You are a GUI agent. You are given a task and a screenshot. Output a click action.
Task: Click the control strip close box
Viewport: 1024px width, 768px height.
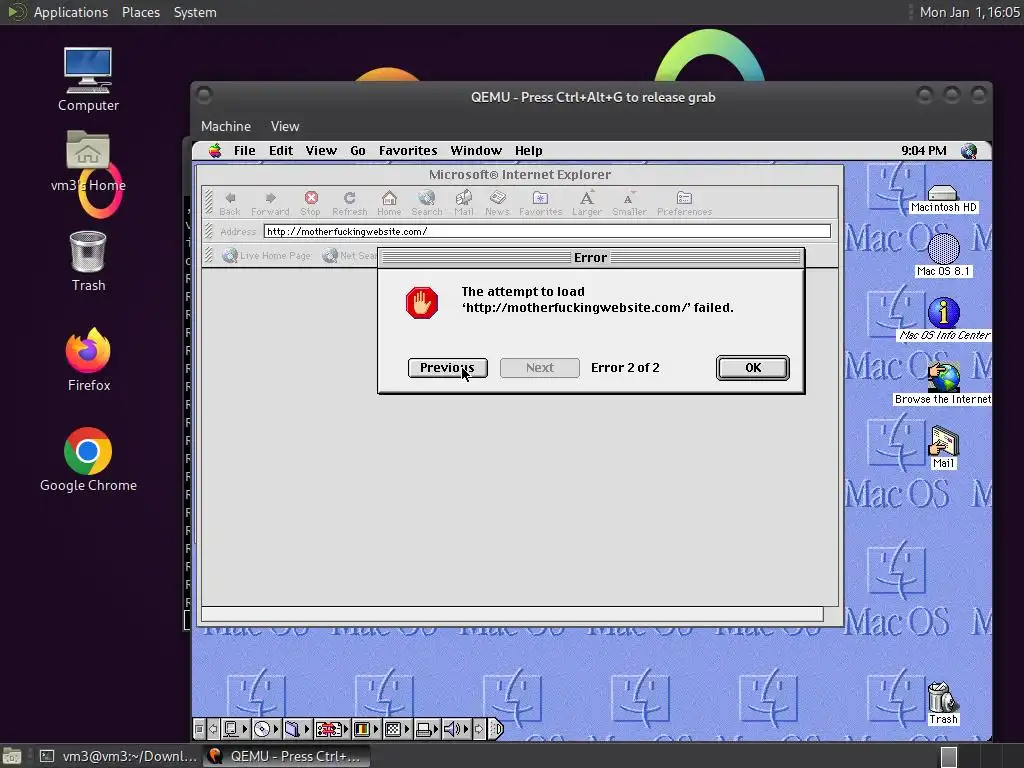point(199,729)
